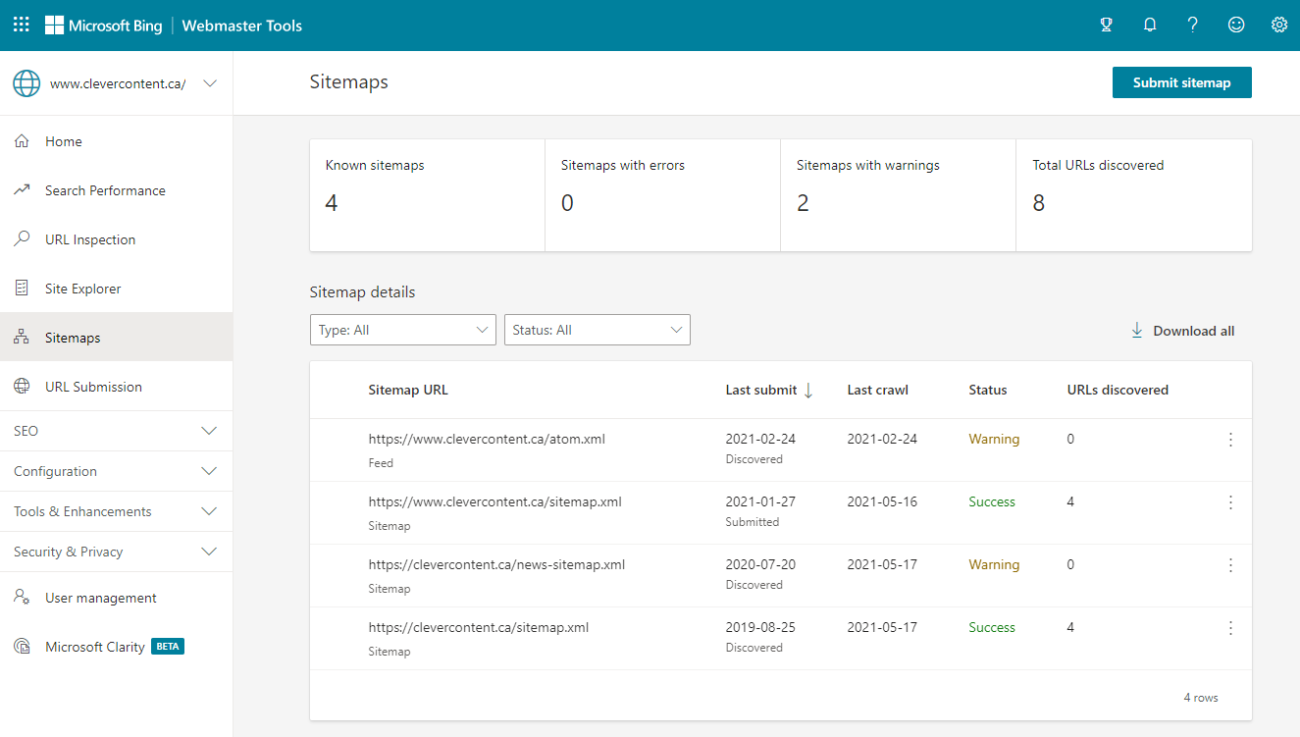Click the Total URLs discovered card

(x=1134, y=195)
